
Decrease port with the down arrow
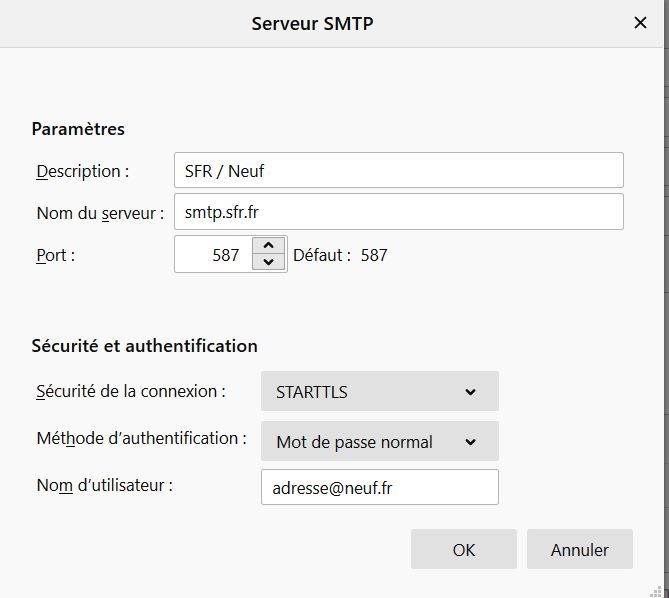268,263
